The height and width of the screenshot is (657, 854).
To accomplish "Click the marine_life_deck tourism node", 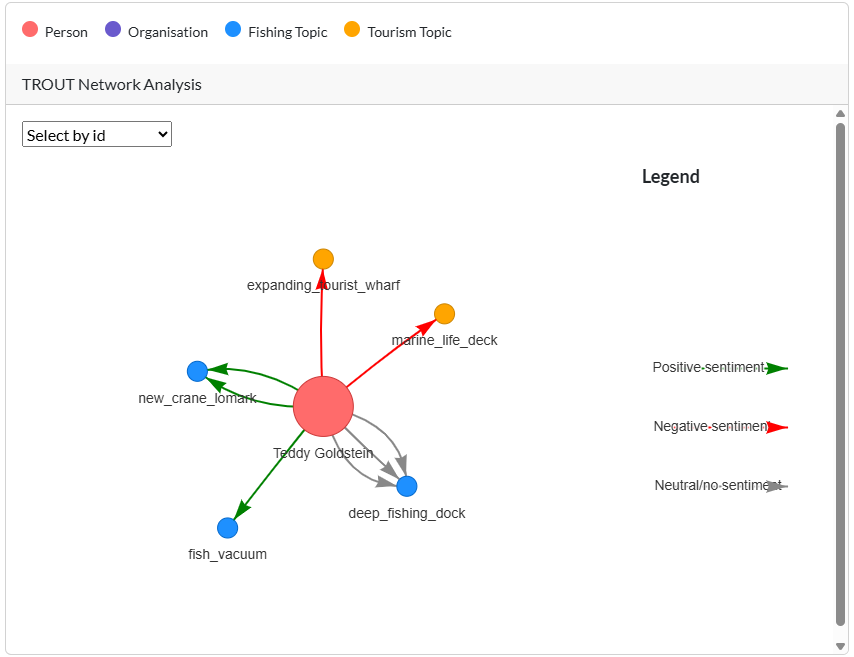I will 445,314.
